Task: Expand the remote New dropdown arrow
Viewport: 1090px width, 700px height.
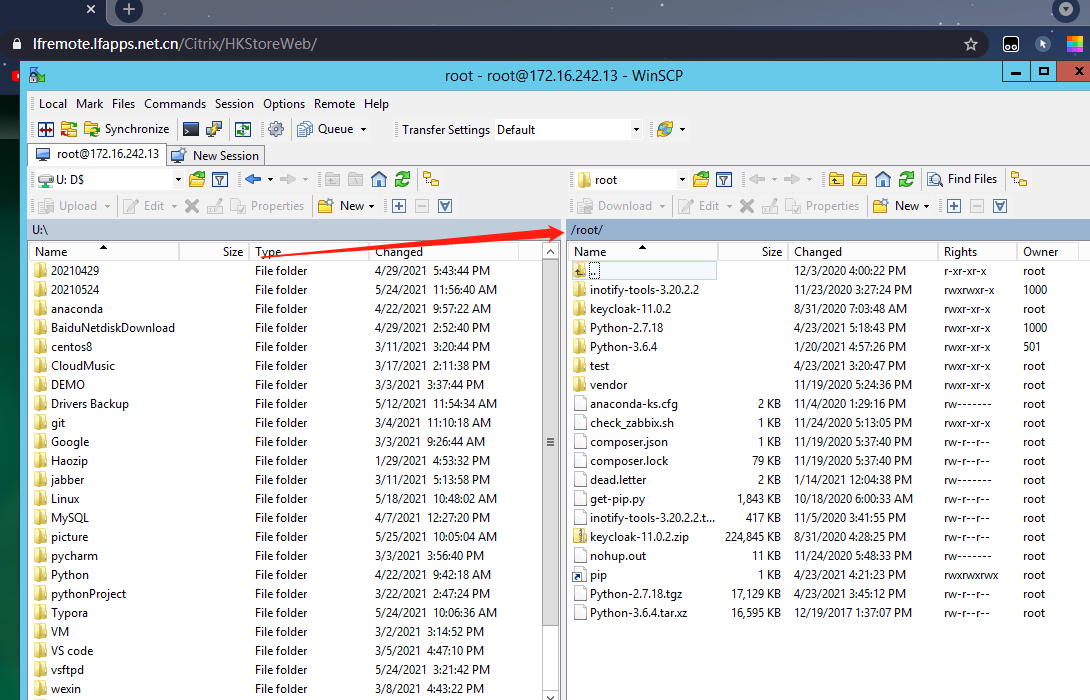Action: 927,206
